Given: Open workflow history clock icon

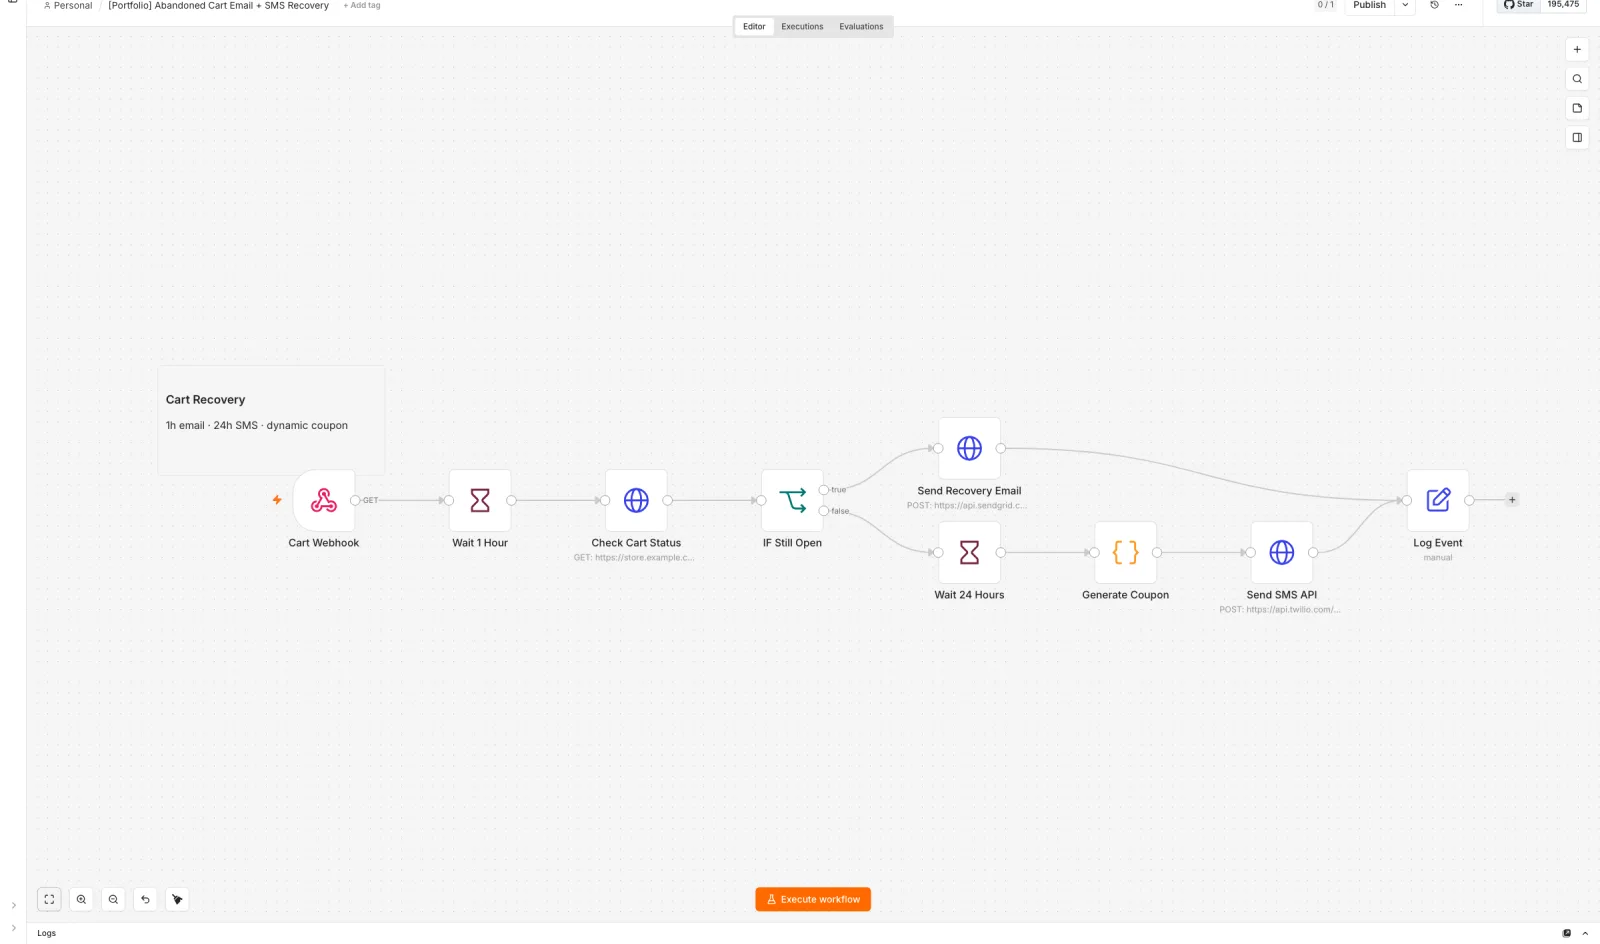Looking at the screenshot, I should coord(1434,5).
